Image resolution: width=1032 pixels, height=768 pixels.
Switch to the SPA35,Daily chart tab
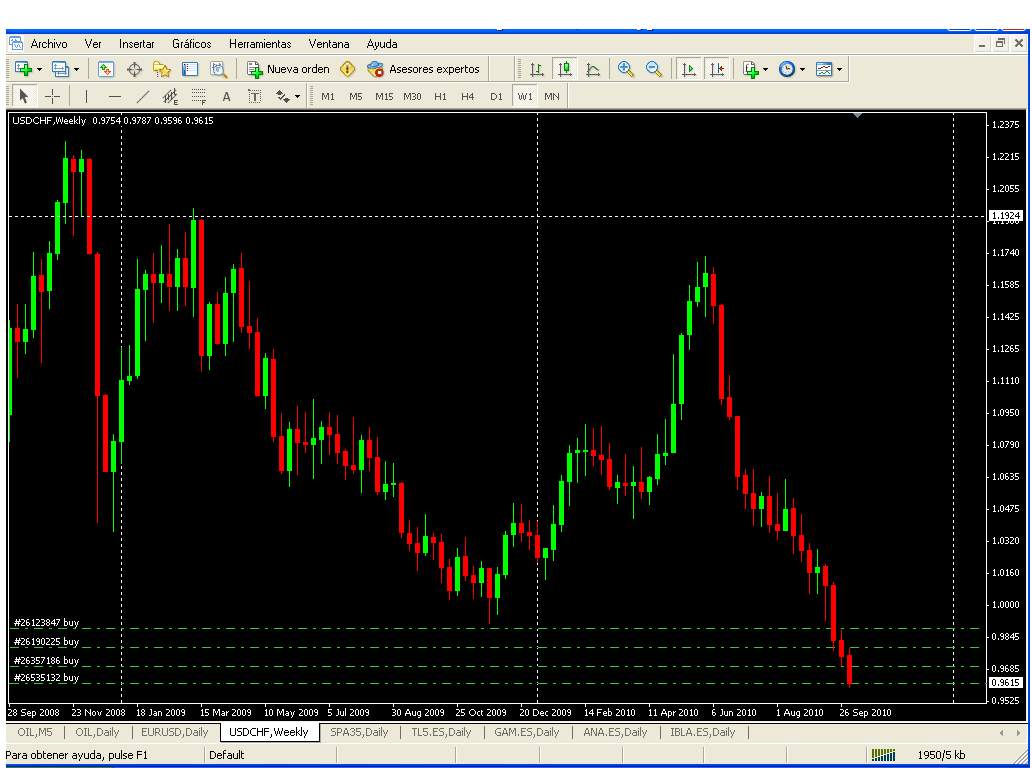click(359, 732)
